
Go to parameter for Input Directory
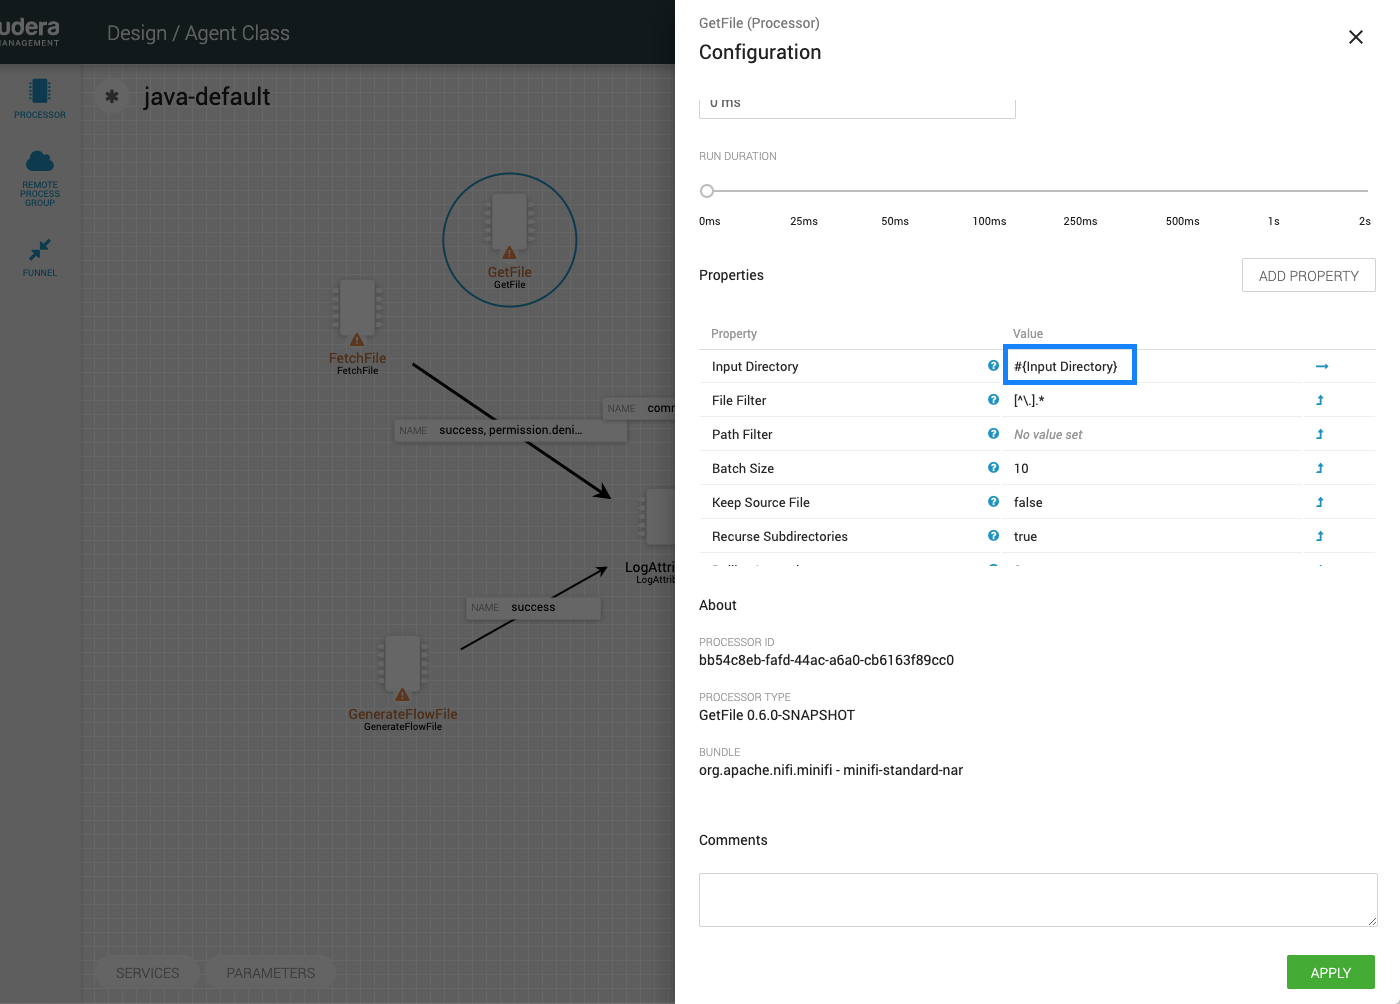coord(1321,366)
